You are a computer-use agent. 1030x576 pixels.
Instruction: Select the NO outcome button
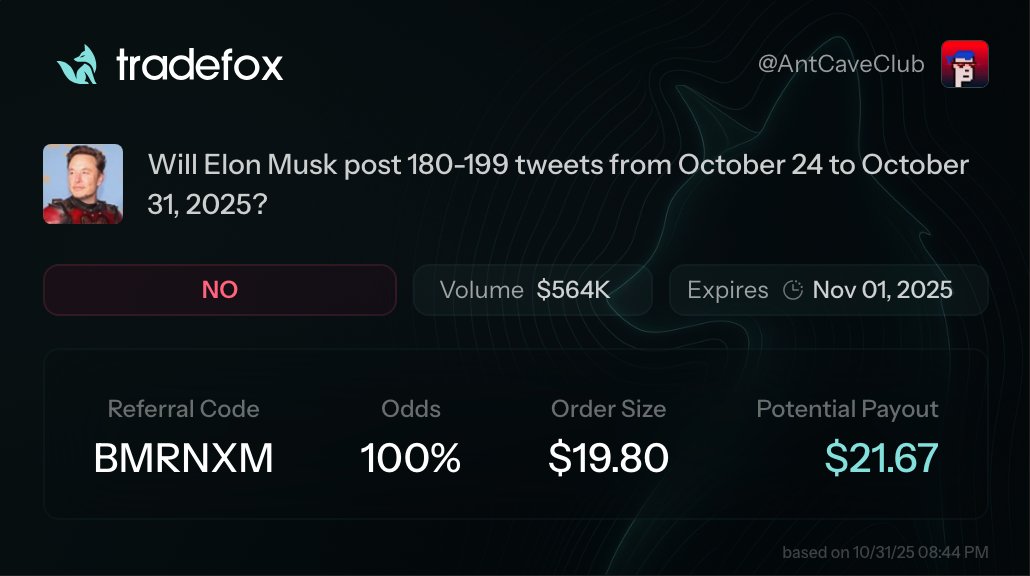click(x=220, y=290)
